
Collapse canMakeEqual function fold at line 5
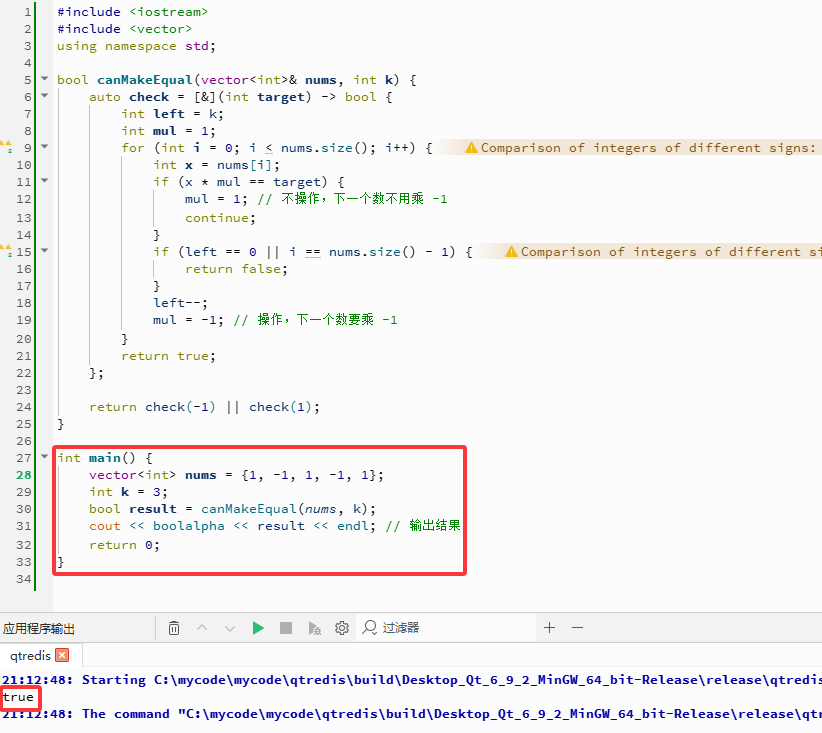pyautogui.click(x=45, y=79)
